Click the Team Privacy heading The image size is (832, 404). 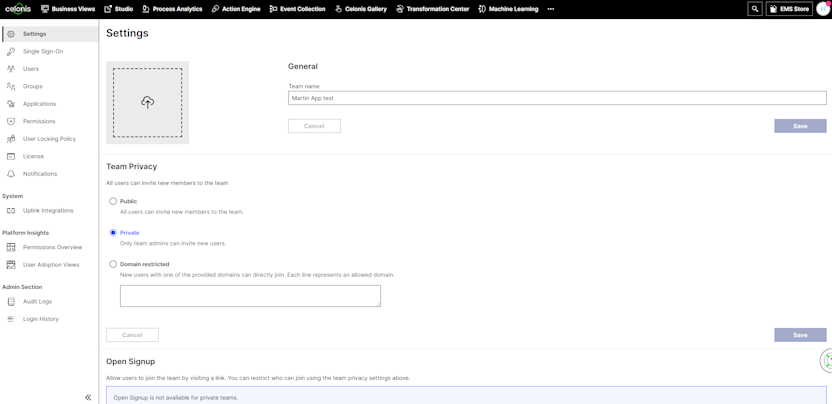[132, 166]
